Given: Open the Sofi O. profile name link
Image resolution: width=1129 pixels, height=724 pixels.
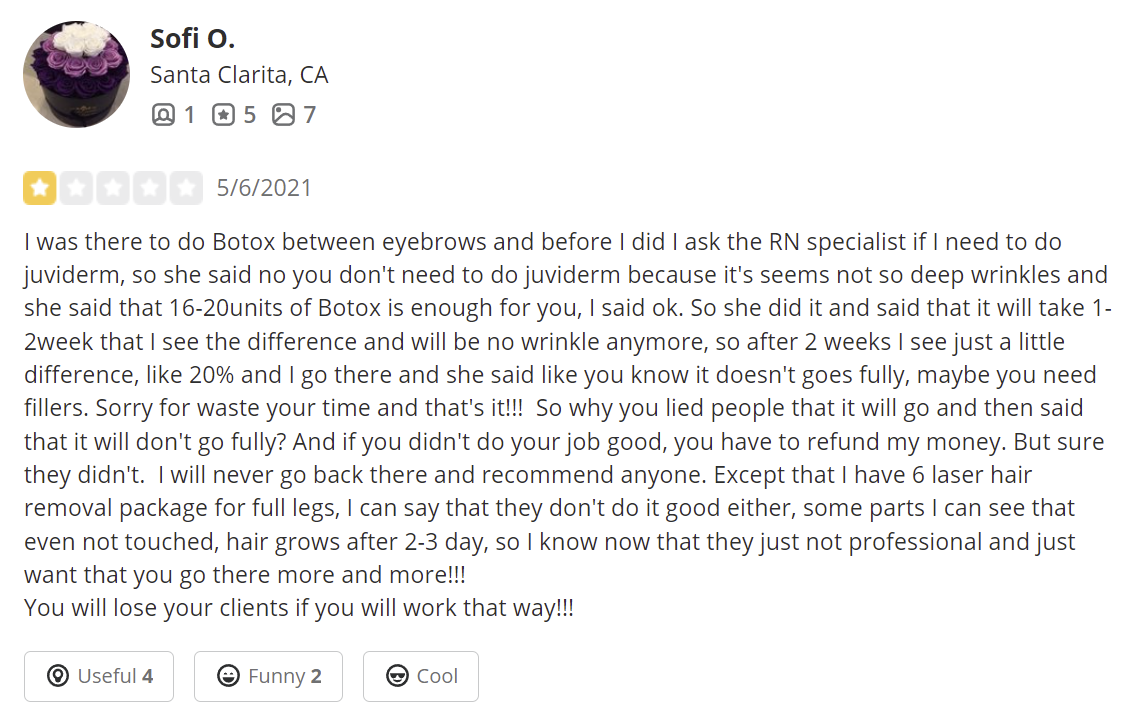Looking at the screenshot, I should [192, 38].
